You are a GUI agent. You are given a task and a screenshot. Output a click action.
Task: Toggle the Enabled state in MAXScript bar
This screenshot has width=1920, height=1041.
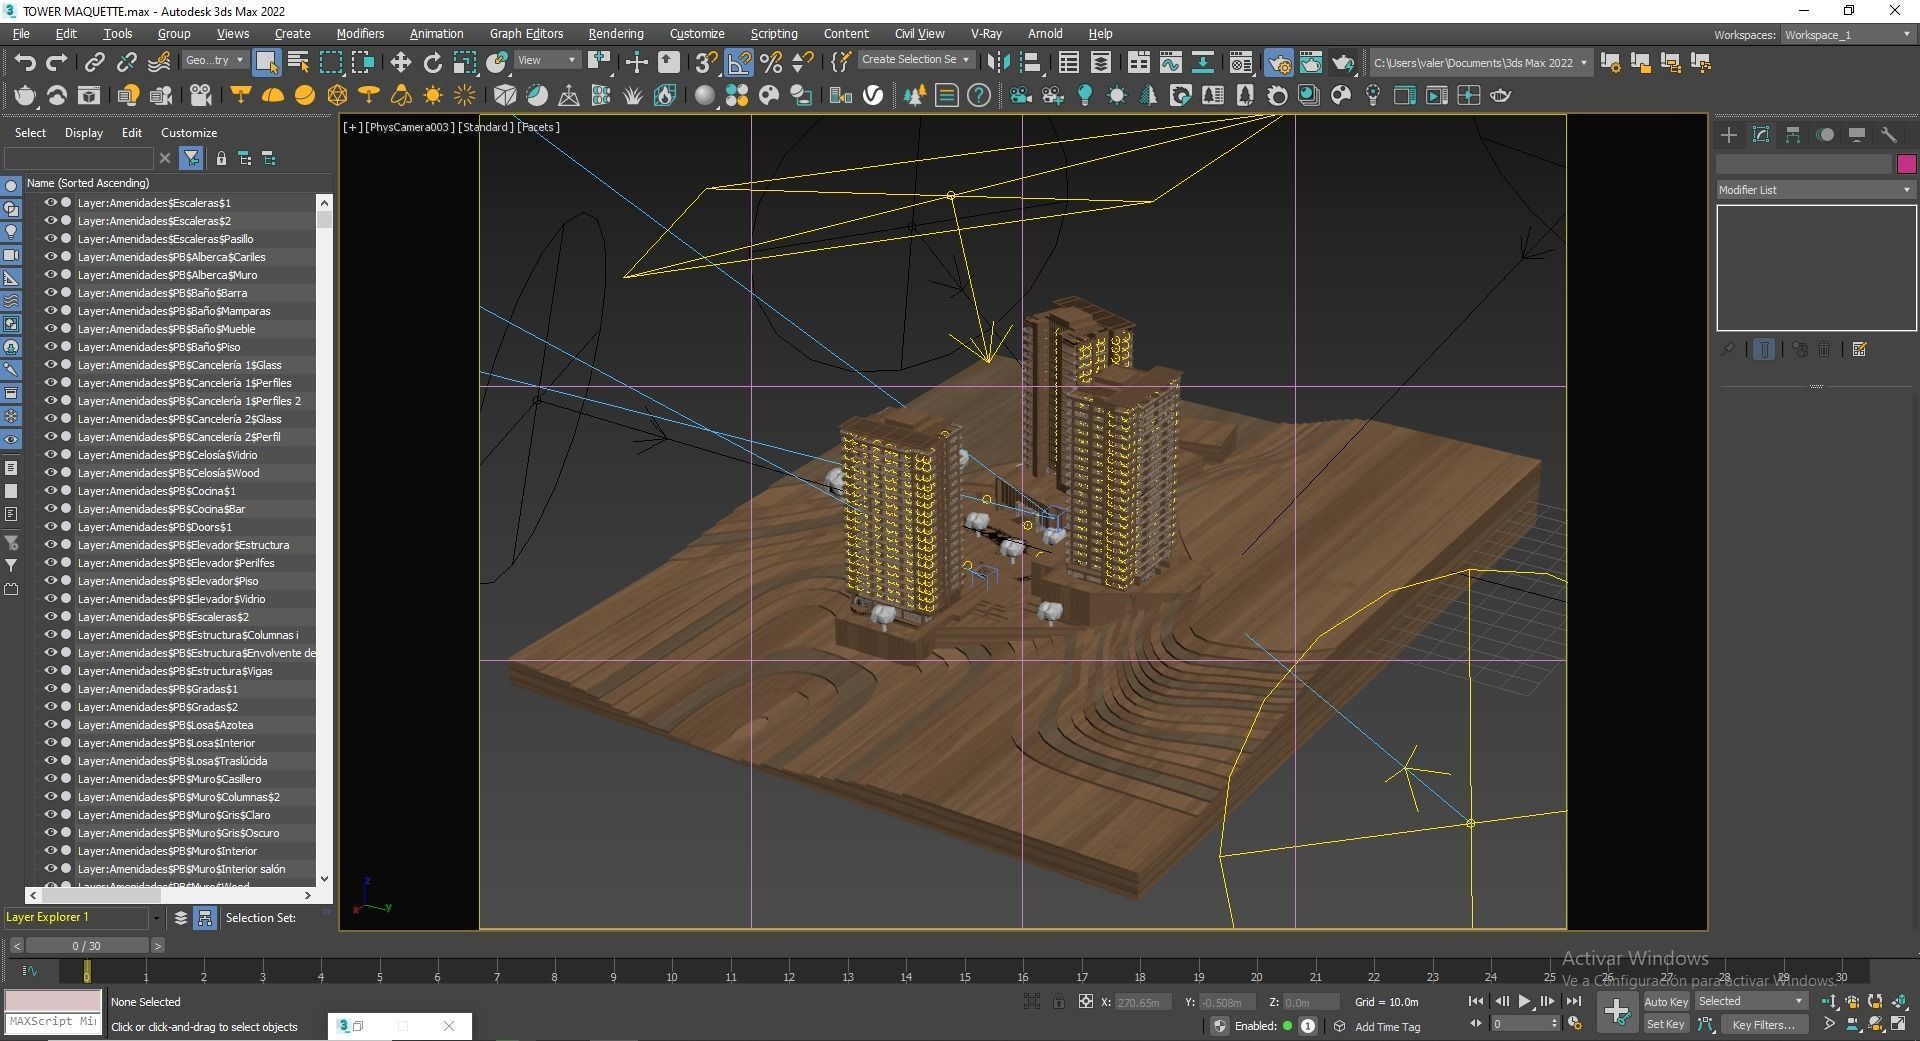coord(1290,1026)
